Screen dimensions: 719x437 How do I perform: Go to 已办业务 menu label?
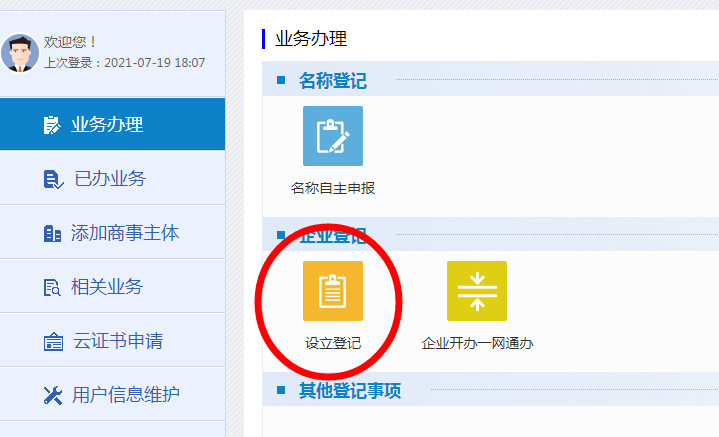[x=110, y=179]
